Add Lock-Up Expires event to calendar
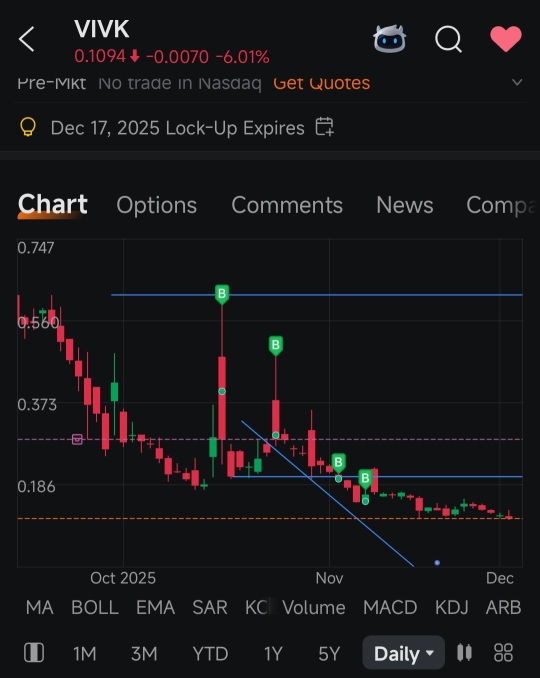 pos(324,127)
